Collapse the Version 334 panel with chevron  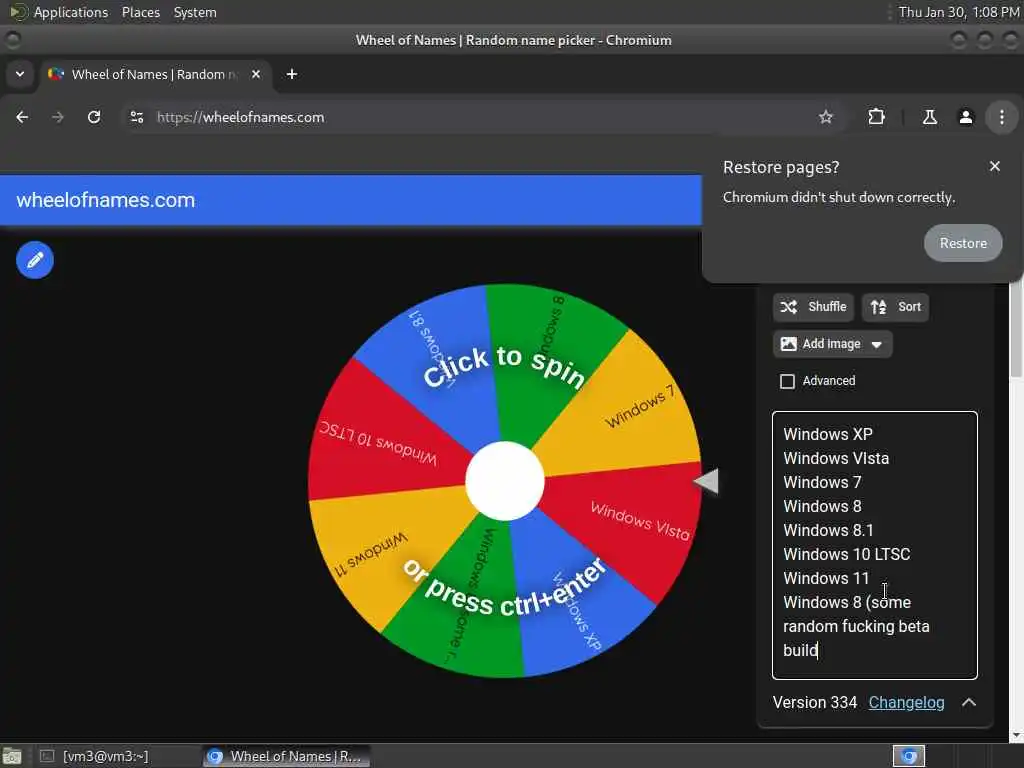pyautogui.click(x=969, y=703)
